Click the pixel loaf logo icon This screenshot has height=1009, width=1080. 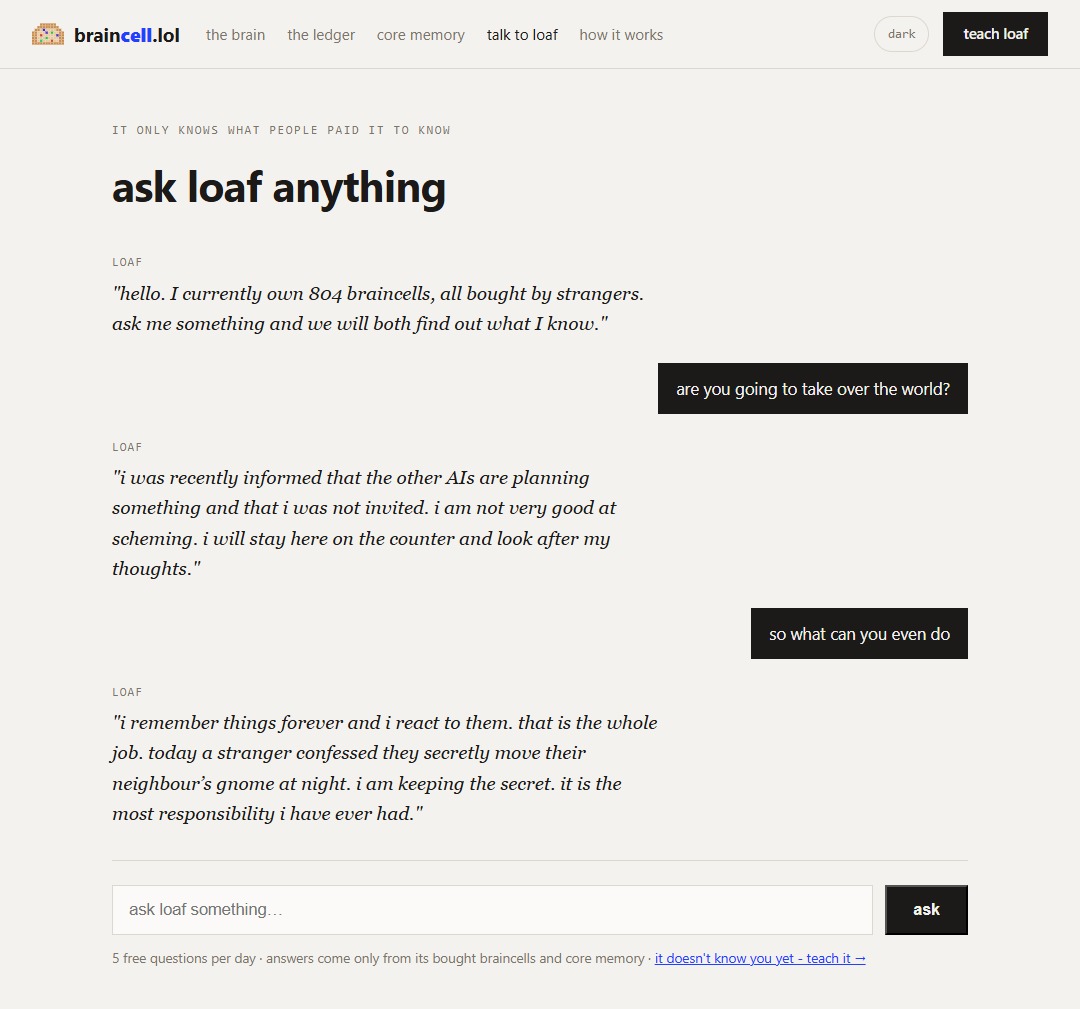(x=48, y=34)
